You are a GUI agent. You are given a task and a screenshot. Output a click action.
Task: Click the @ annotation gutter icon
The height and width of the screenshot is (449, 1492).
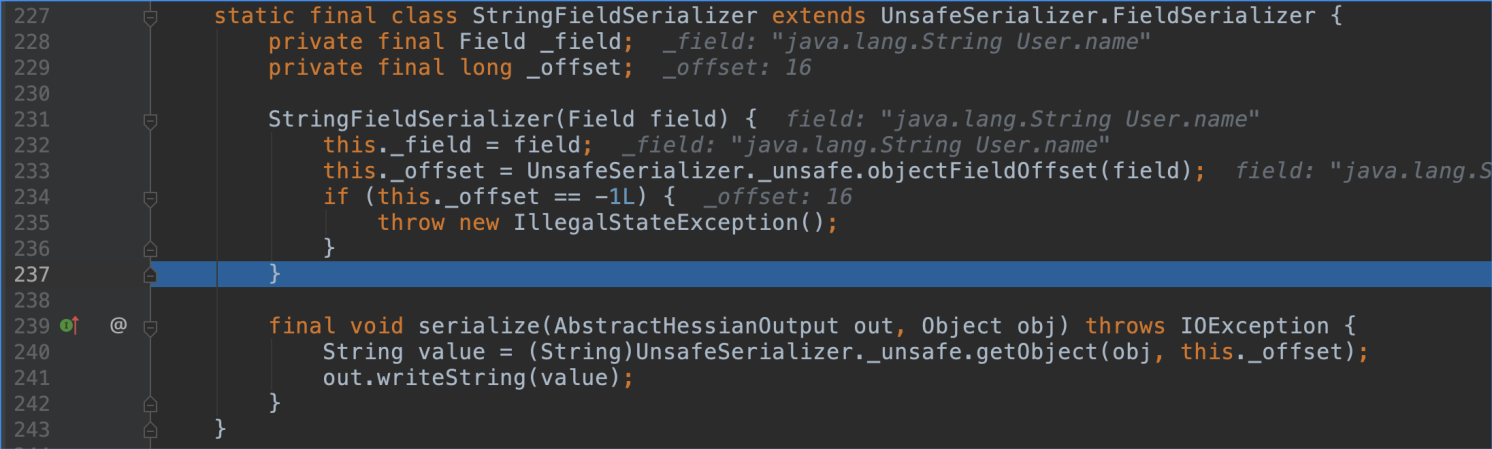(x=118, y=325)
